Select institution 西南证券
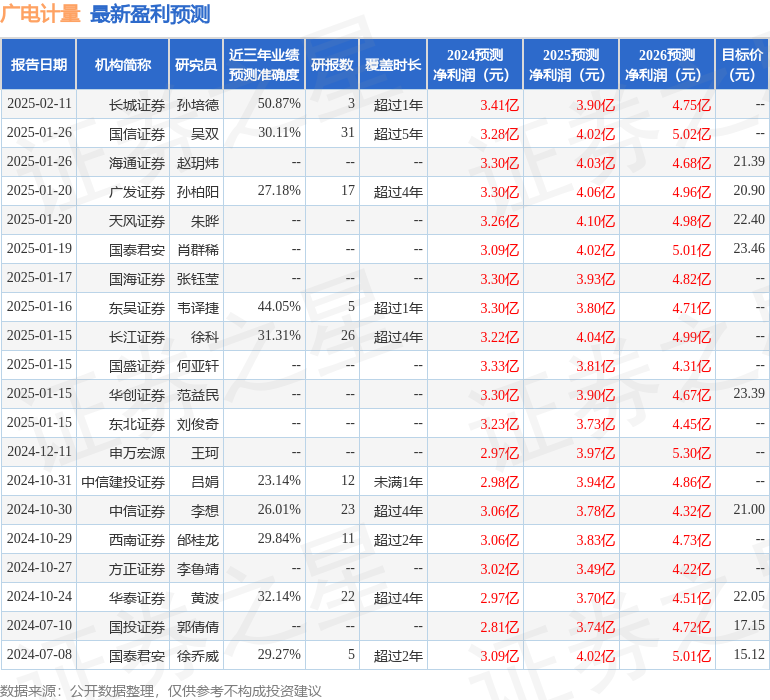This screenshot has height=700, width=770. tap(137, 539)
